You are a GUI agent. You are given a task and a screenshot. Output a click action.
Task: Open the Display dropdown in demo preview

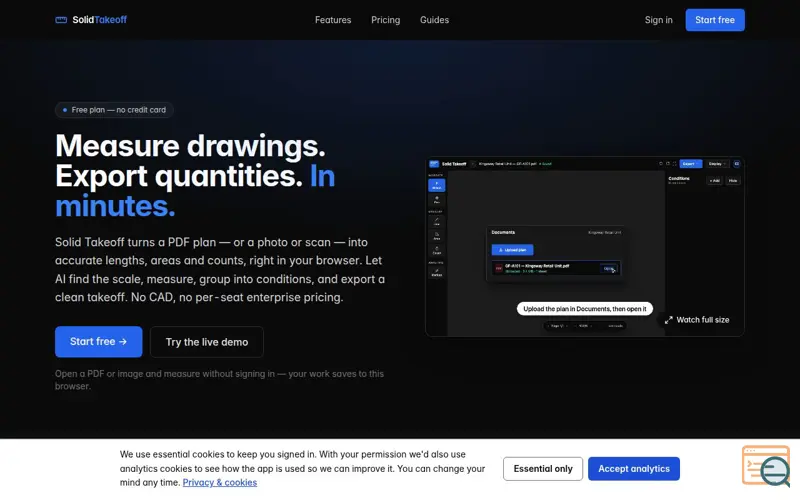point(717,164)
